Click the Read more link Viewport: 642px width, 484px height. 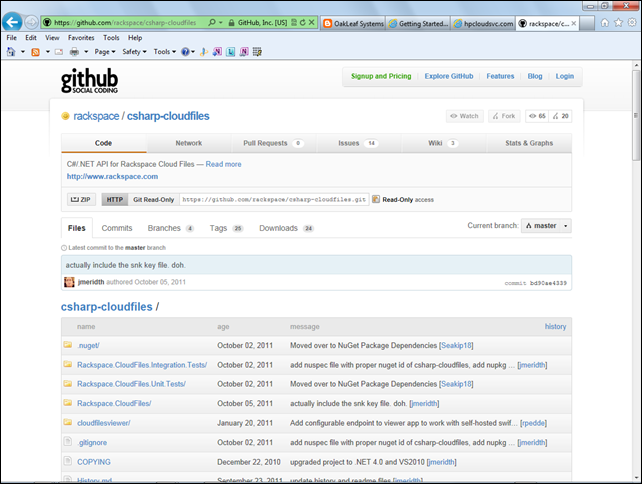tap(223, 164)
